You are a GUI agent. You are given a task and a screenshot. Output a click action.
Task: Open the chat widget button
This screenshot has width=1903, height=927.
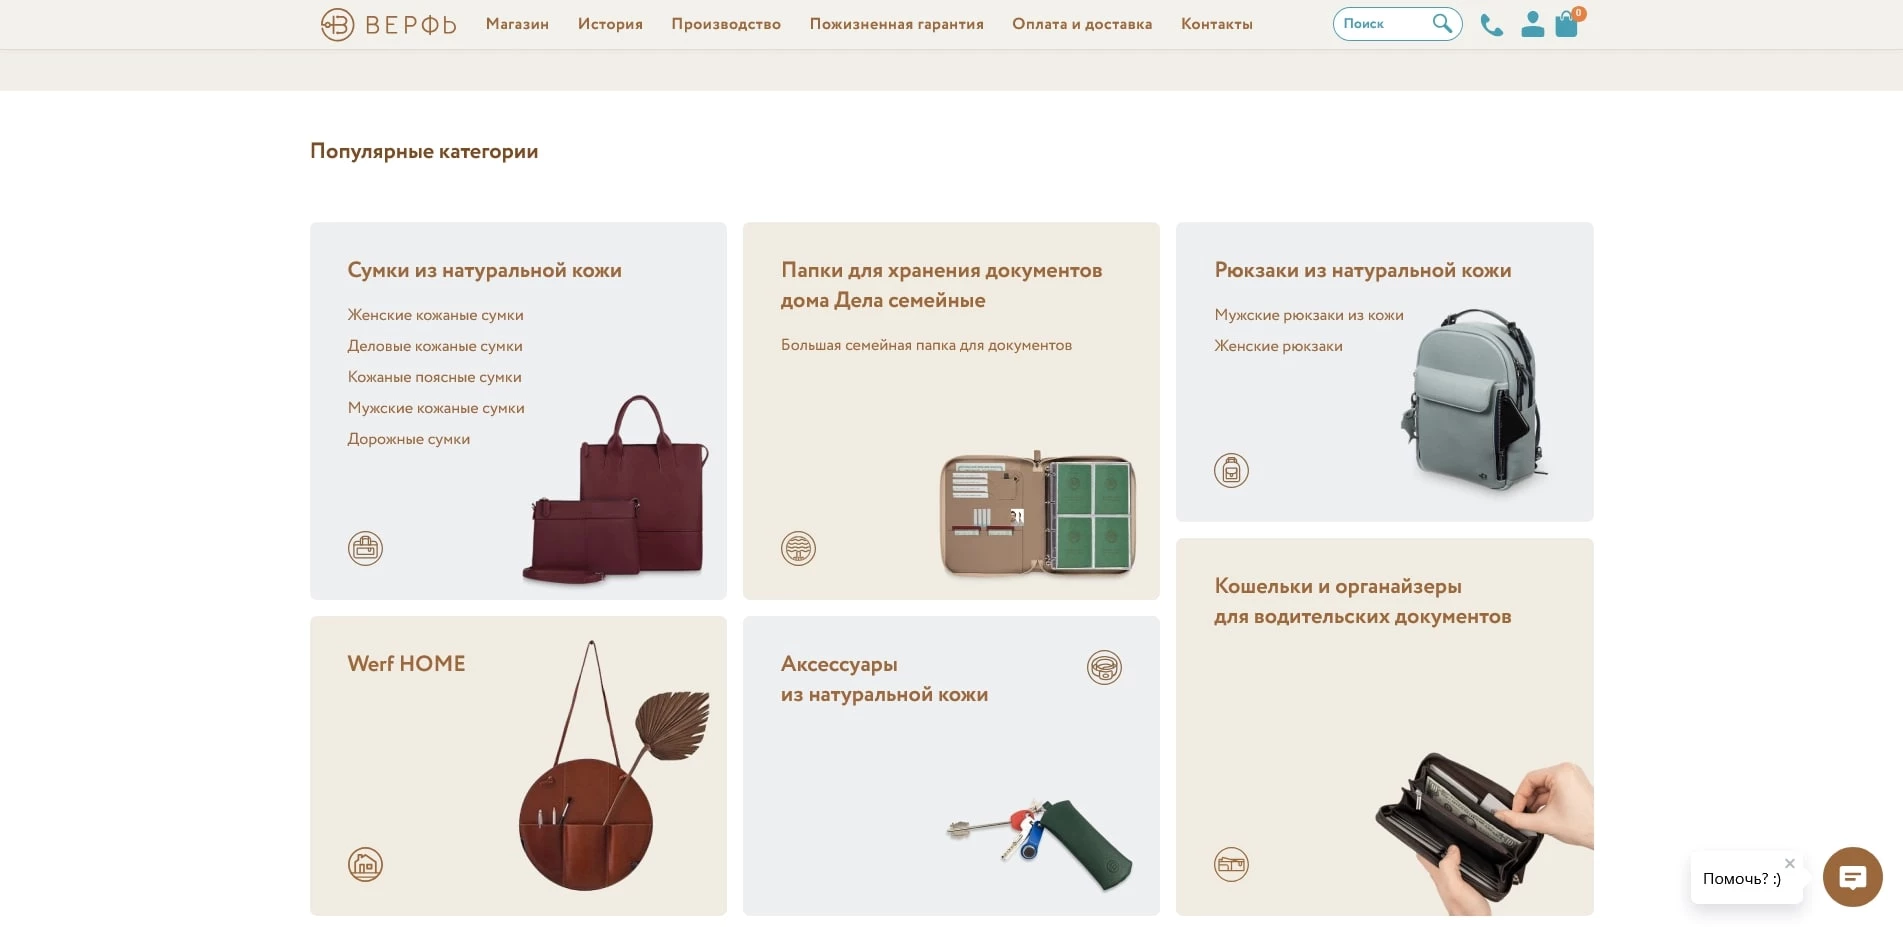[x=1852, y=877]
